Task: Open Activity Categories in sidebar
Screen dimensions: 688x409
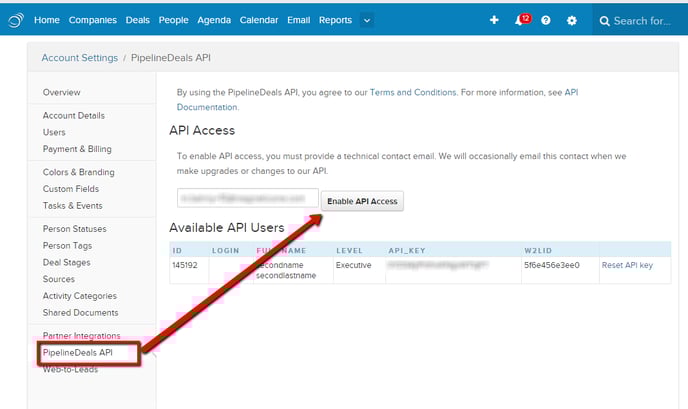Action: pos(80,296)
